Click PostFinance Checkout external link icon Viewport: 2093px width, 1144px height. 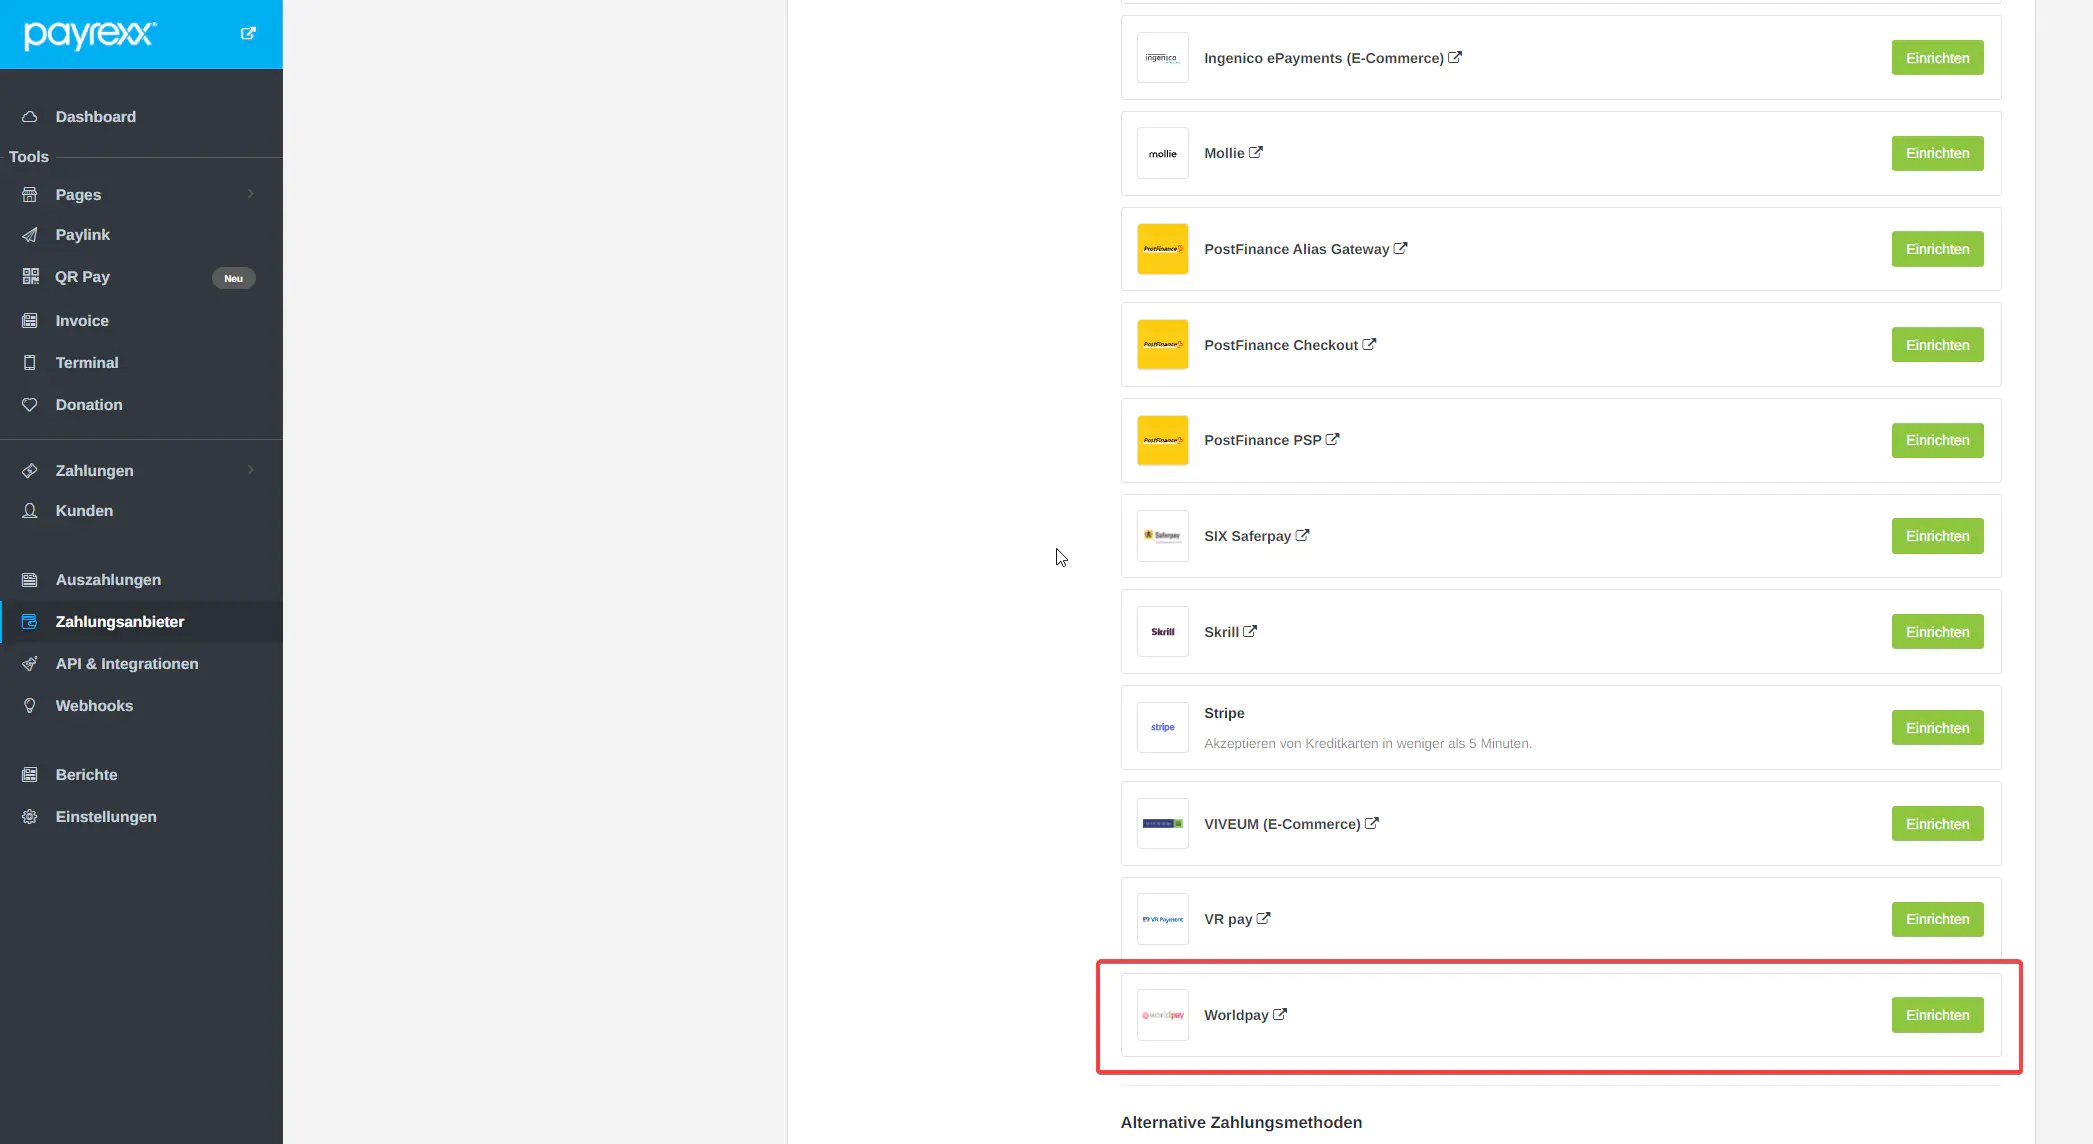(1369, 344)
